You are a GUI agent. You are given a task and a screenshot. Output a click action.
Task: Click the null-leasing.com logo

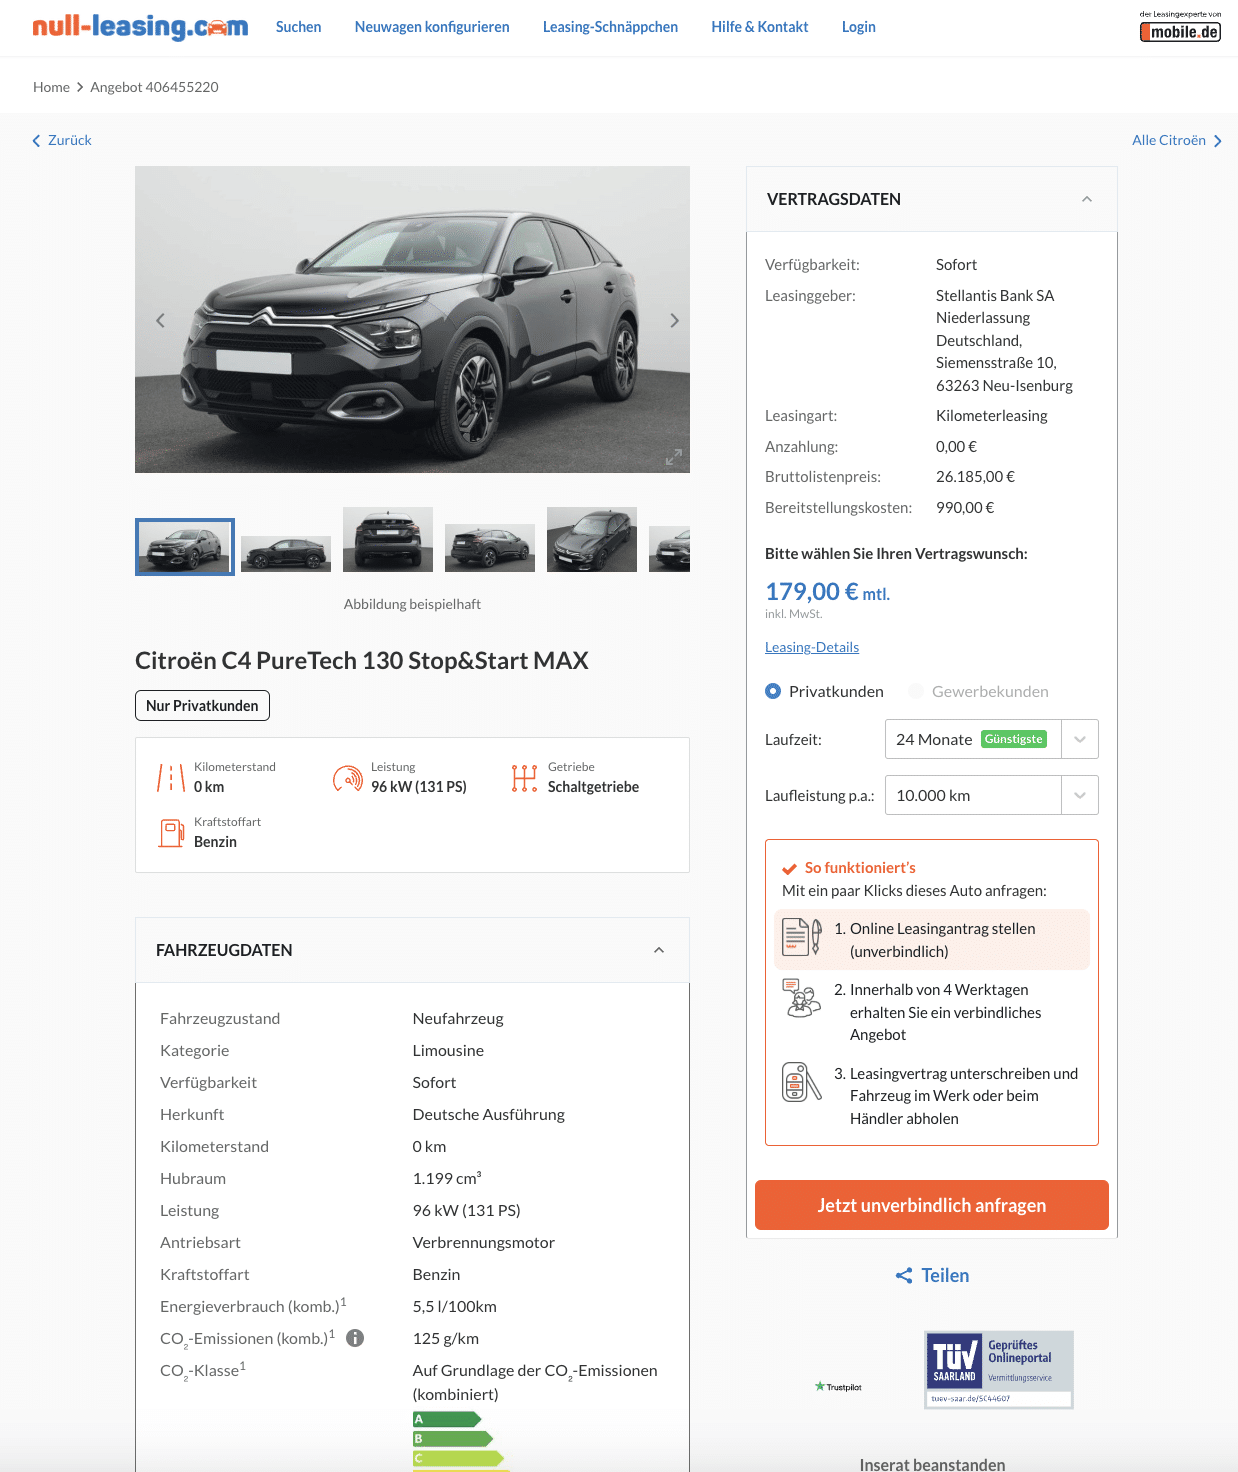(140, 27)
